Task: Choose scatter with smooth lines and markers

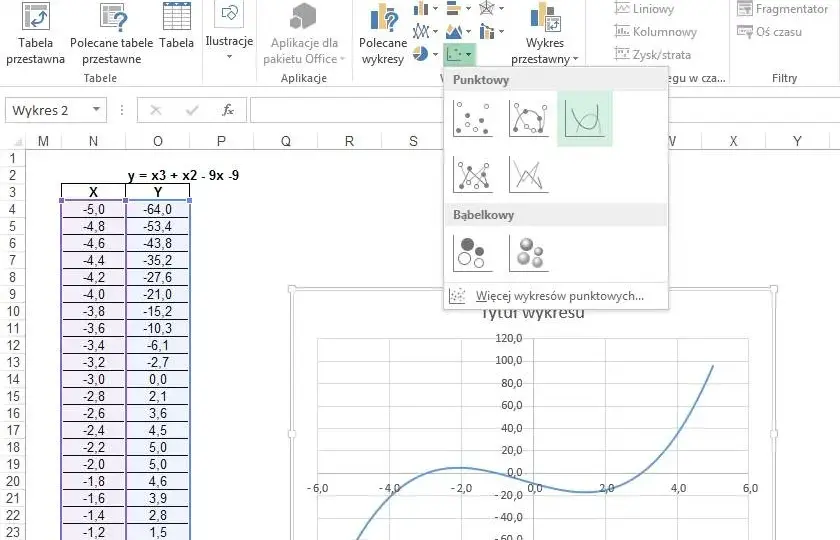Action: (529, 118)
